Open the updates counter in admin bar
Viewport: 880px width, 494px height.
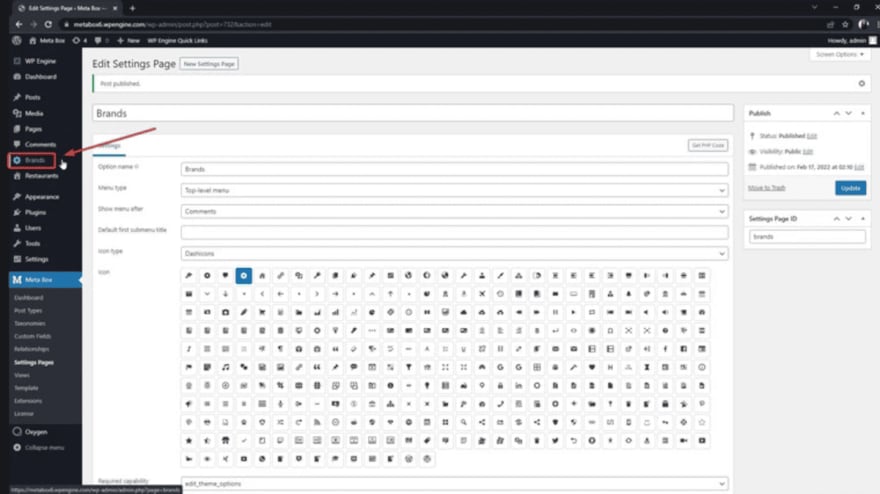[79, 40]
